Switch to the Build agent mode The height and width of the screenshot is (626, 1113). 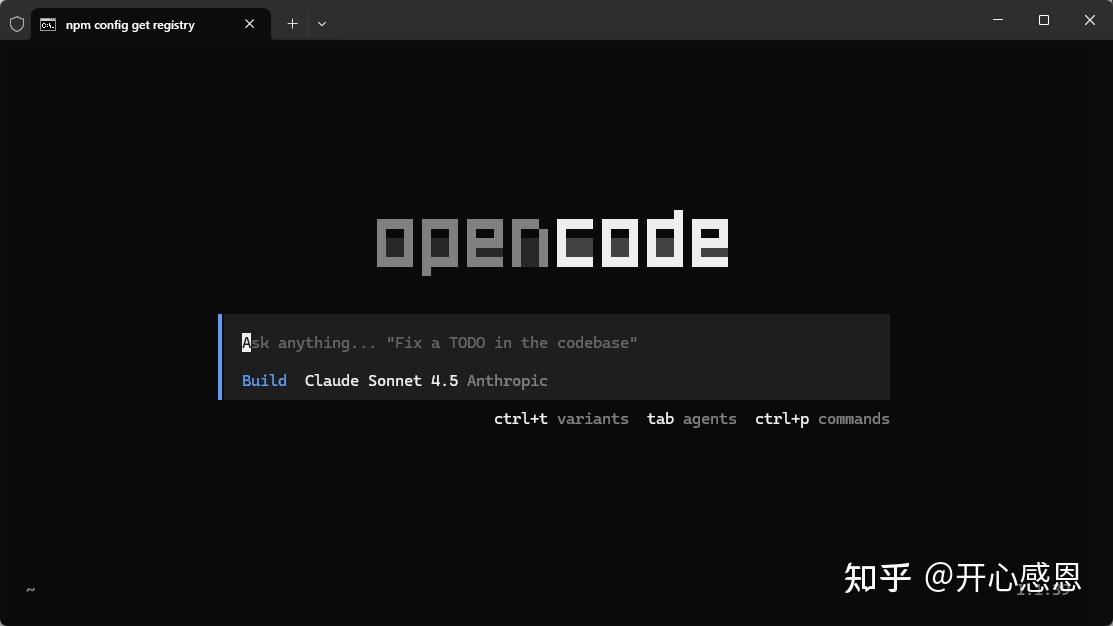(264, 380)
